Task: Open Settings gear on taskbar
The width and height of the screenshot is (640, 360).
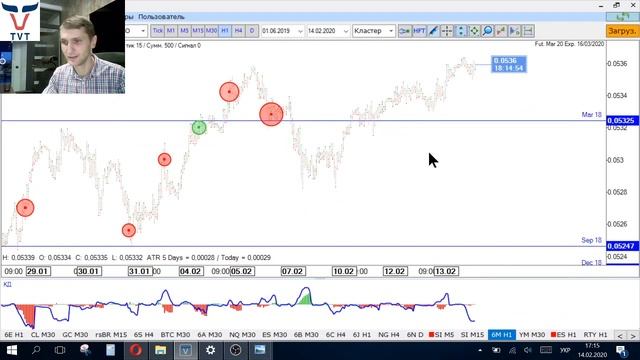Action: tap(210, 350)
